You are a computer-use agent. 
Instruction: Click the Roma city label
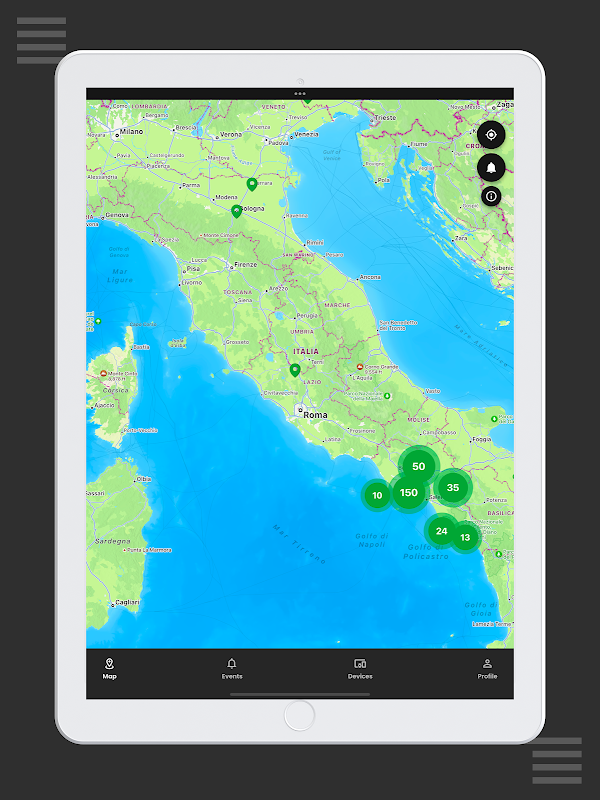coord(315,415)
